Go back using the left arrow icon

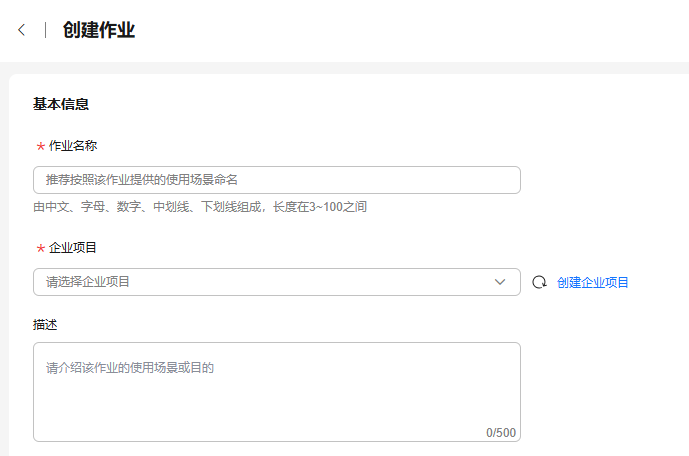[21, 30]
